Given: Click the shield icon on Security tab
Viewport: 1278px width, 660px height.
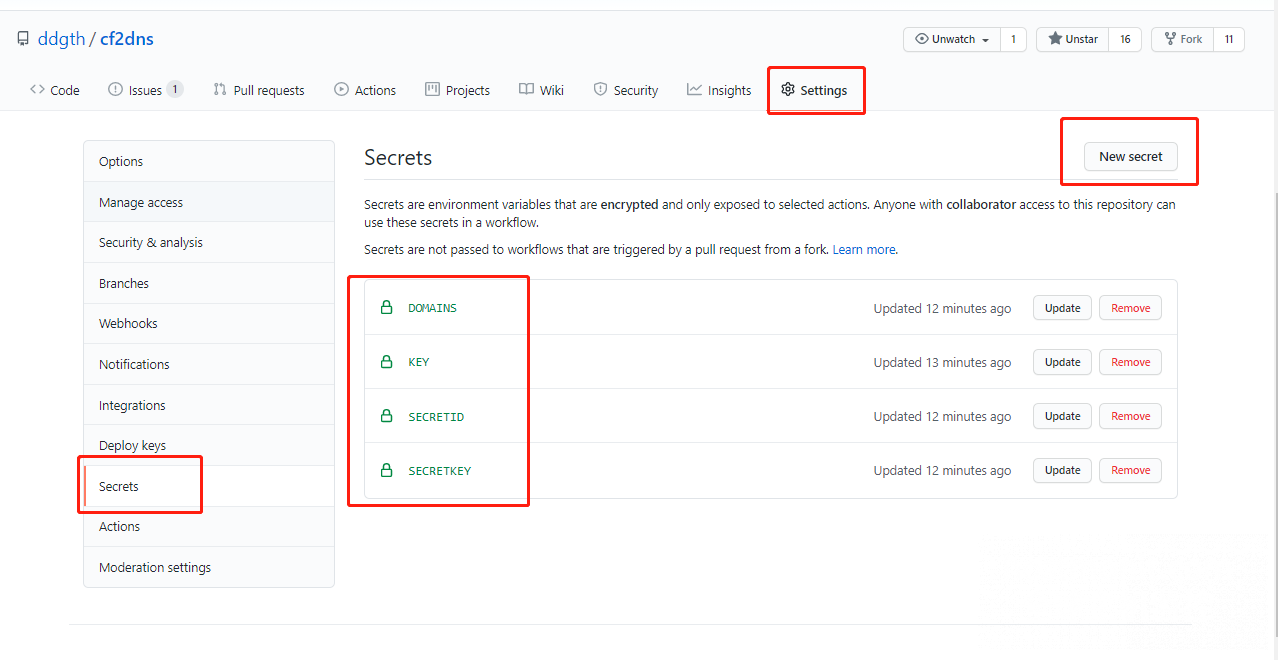Looking at the screenshot, I should pyautogui.click(x=600, y=90).
